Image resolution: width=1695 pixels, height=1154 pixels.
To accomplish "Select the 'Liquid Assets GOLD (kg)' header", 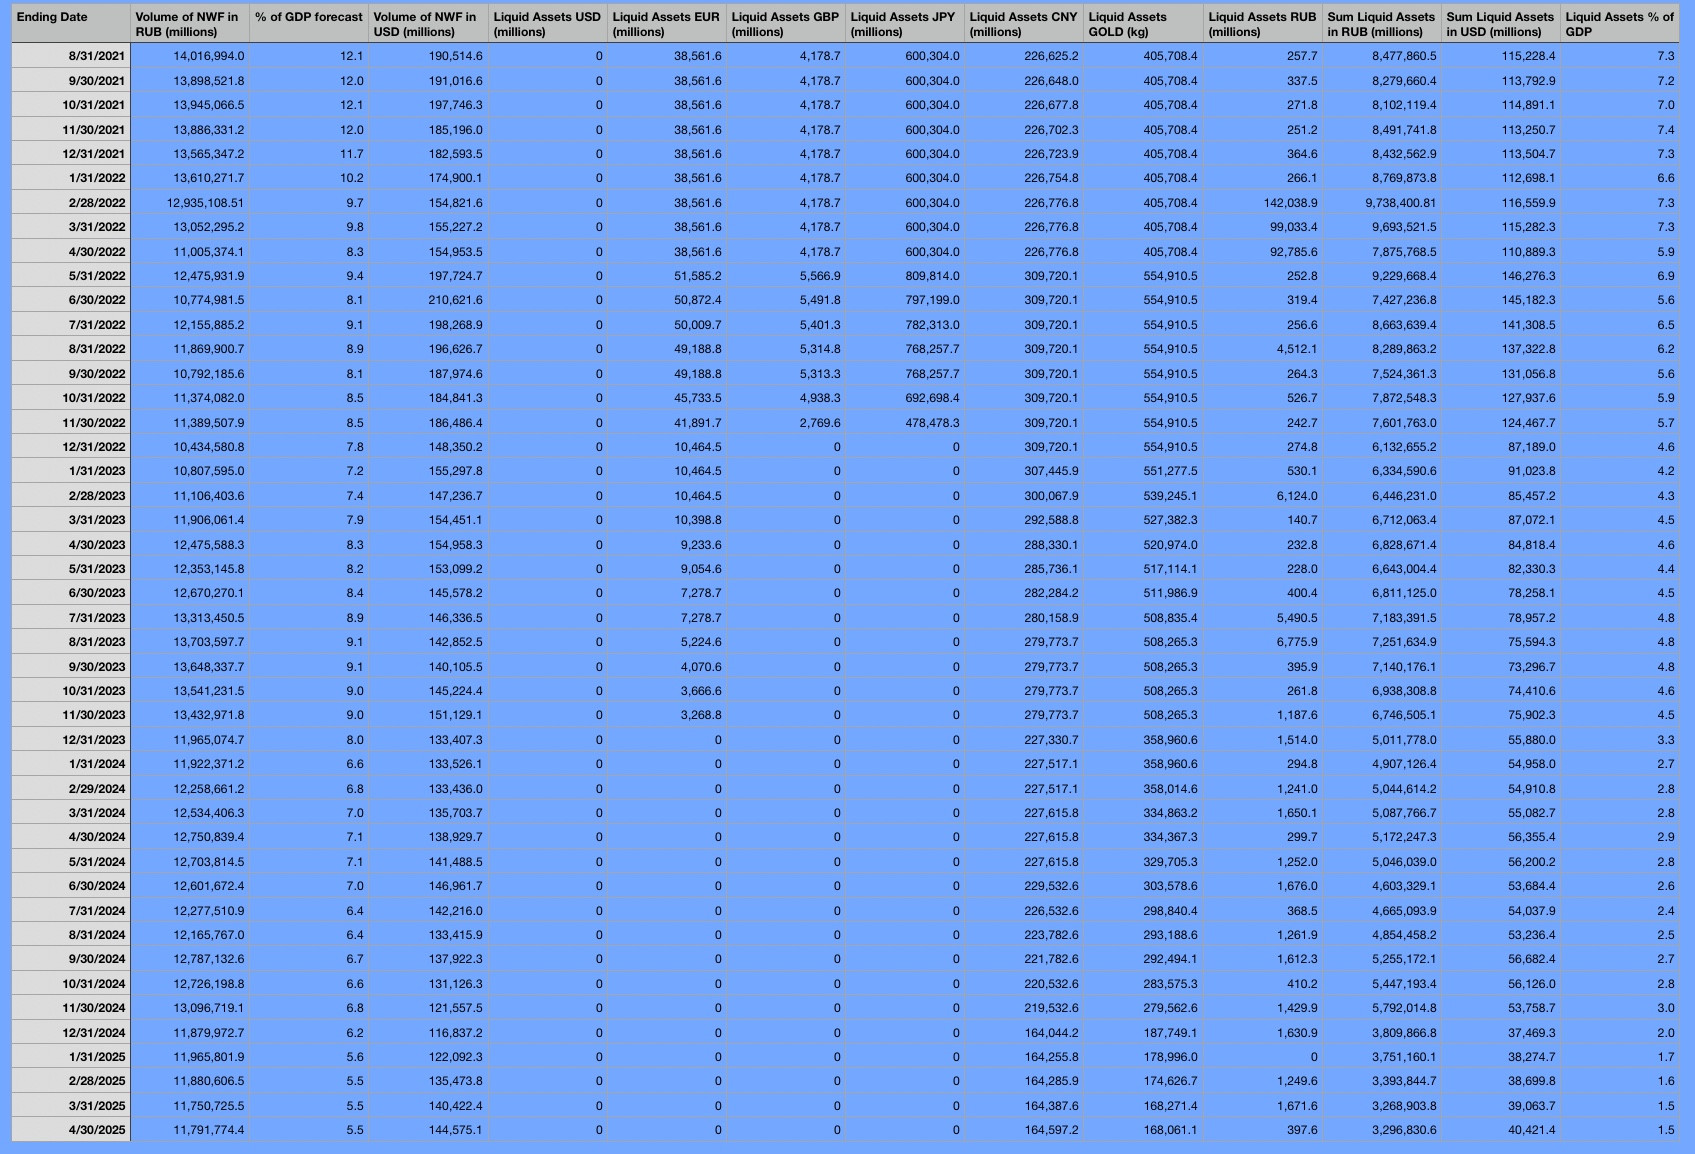I will point(1143,24).
